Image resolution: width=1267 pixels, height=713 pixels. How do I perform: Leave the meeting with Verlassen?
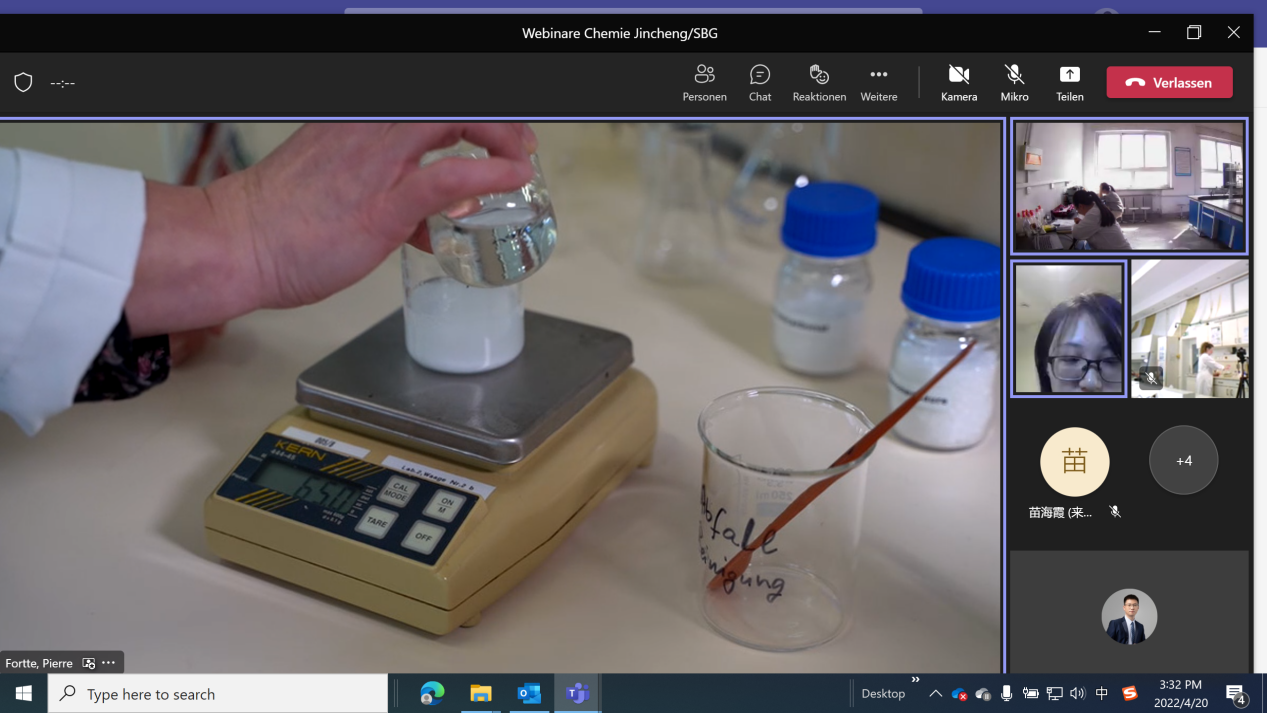(x=1169, y=82)
